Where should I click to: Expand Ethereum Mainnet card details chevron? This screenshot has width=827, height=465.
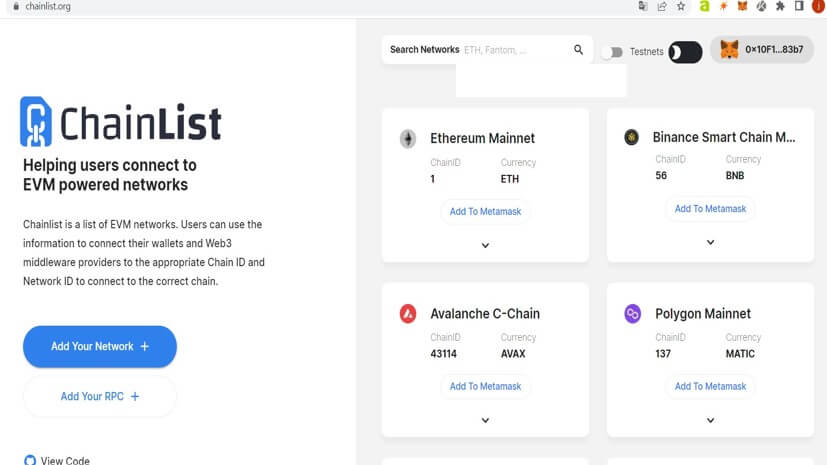pyautogui.click(x=485, y=245)
